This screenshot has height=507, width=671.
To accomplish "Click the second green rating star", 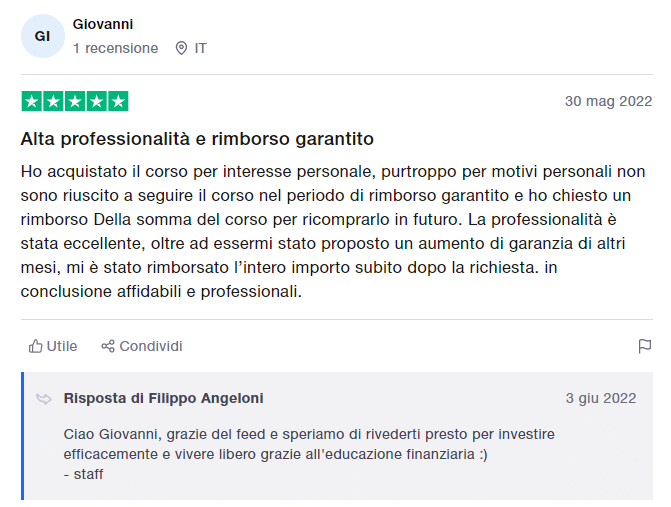I will pos(53,101).
